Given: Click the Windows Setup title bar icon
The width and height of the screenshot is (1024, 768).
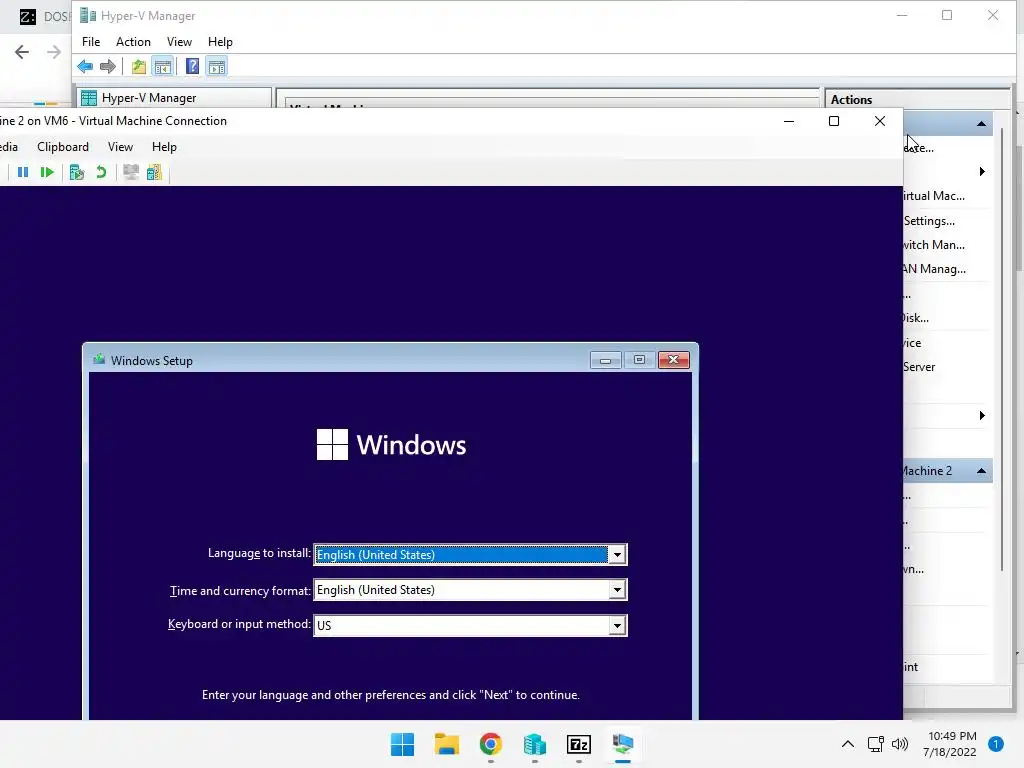Looking at the screenshot, I should pos(99,360).
